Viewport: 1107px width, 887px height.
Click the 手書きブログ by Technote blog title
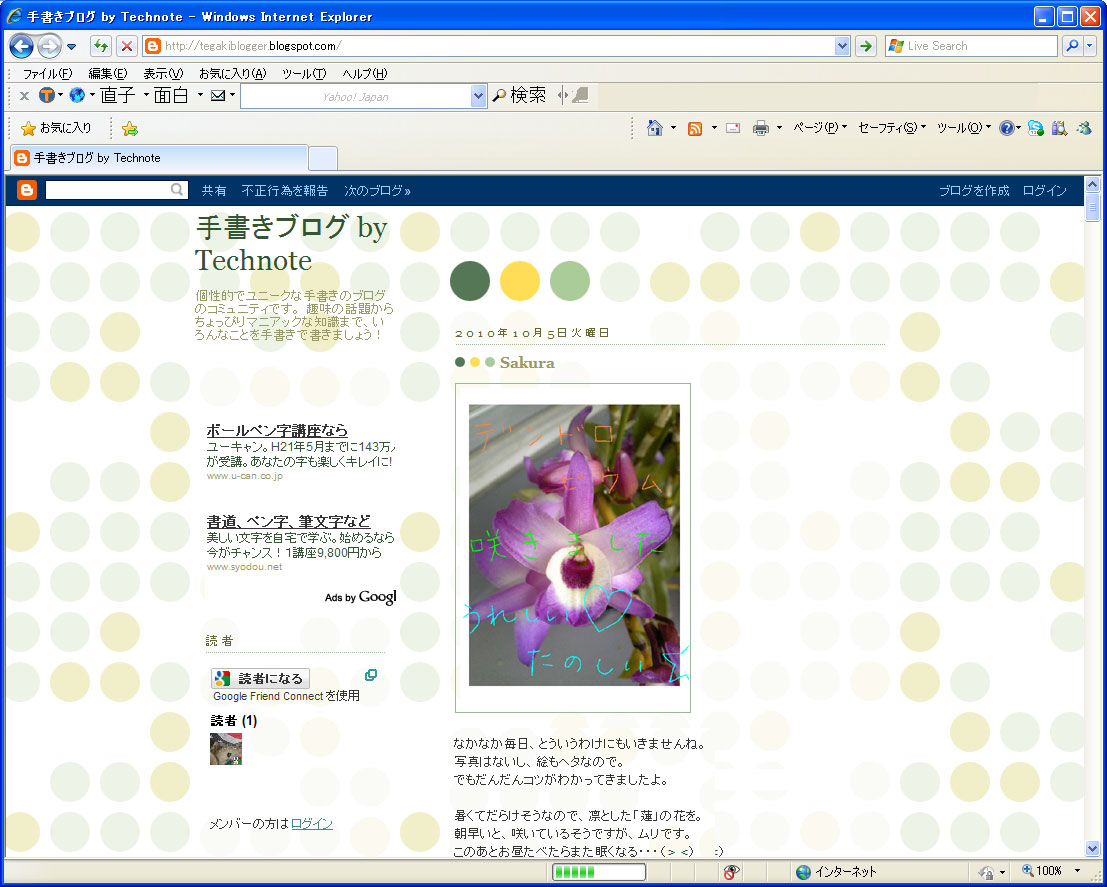point(292,244)
